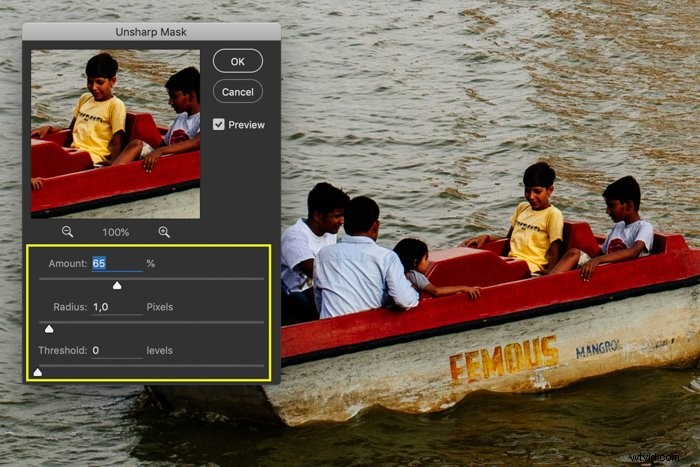Click the 100% zoom level text

click(x=116, y=232)
